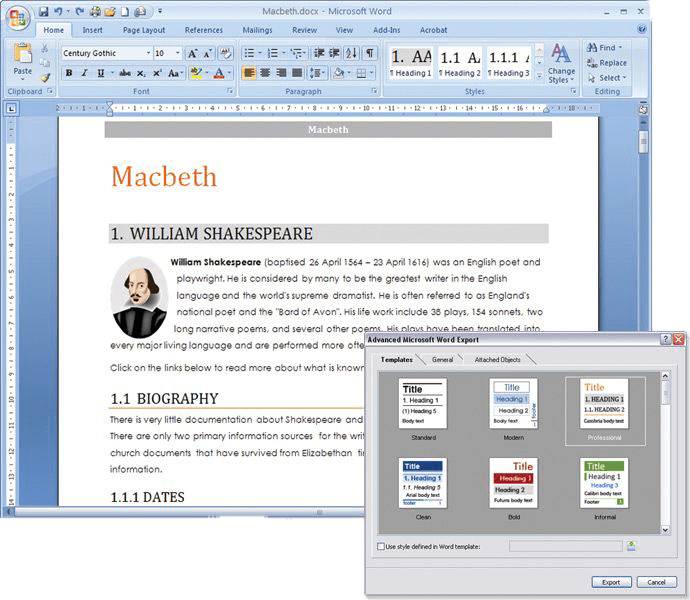Screen dimensions: 690x600
Task: Open the Mailings ribbon tab
Action: 257,30
